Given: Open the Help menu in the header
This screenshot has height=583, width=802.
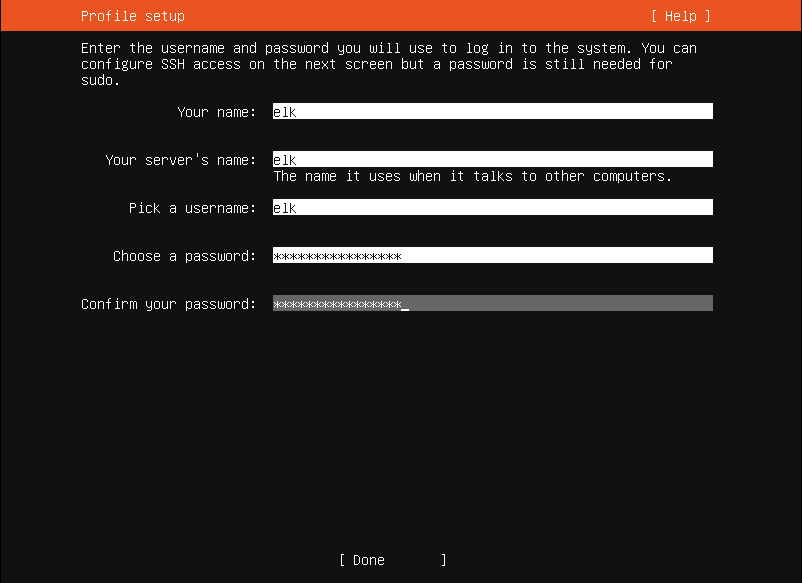Looking at the screenshot, I should [681, 16].
